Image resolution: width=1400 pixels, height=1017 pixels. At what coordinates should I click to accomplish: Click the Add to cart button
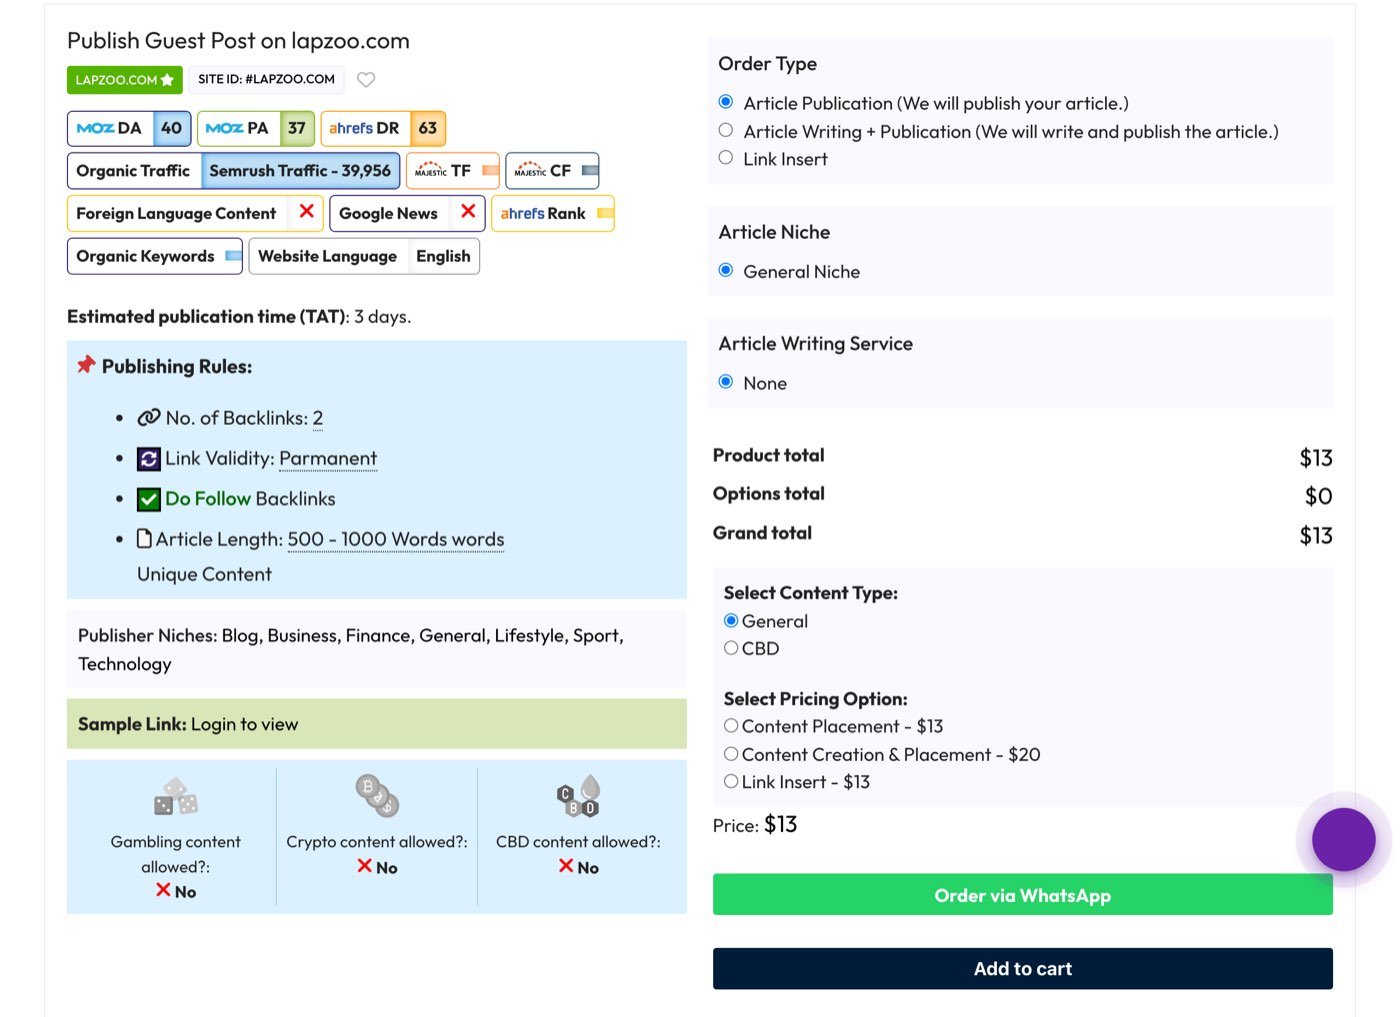pos(1022,969)
